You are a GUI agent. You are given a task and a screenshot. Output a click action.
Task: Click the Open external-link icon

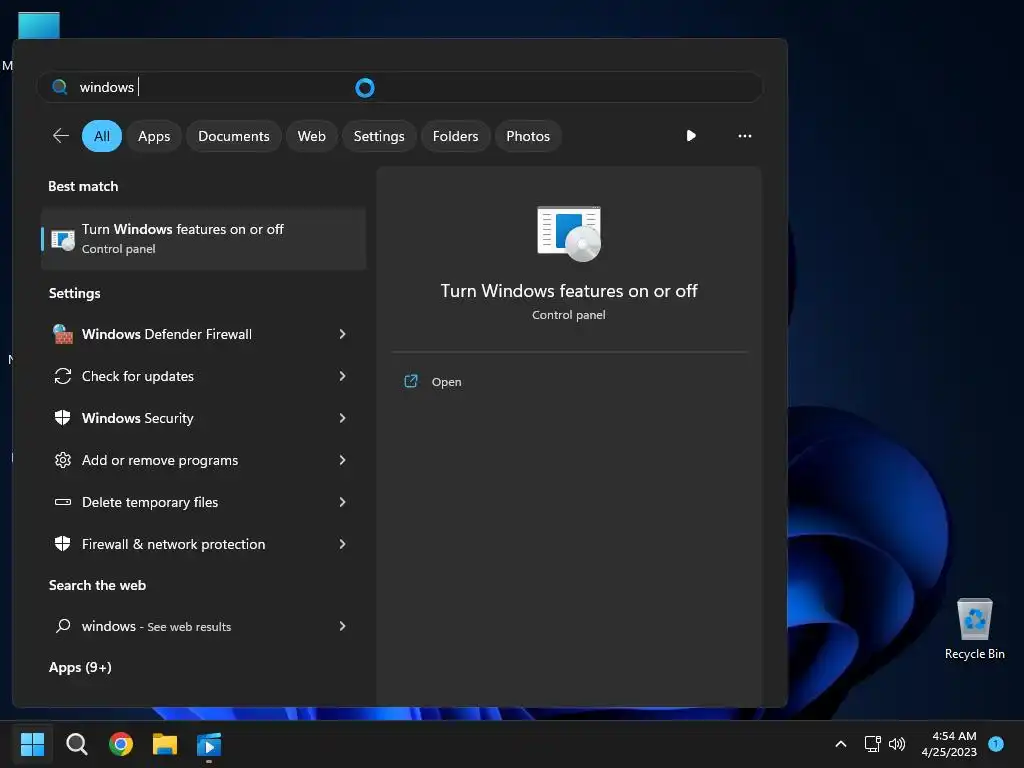[411, 381]
